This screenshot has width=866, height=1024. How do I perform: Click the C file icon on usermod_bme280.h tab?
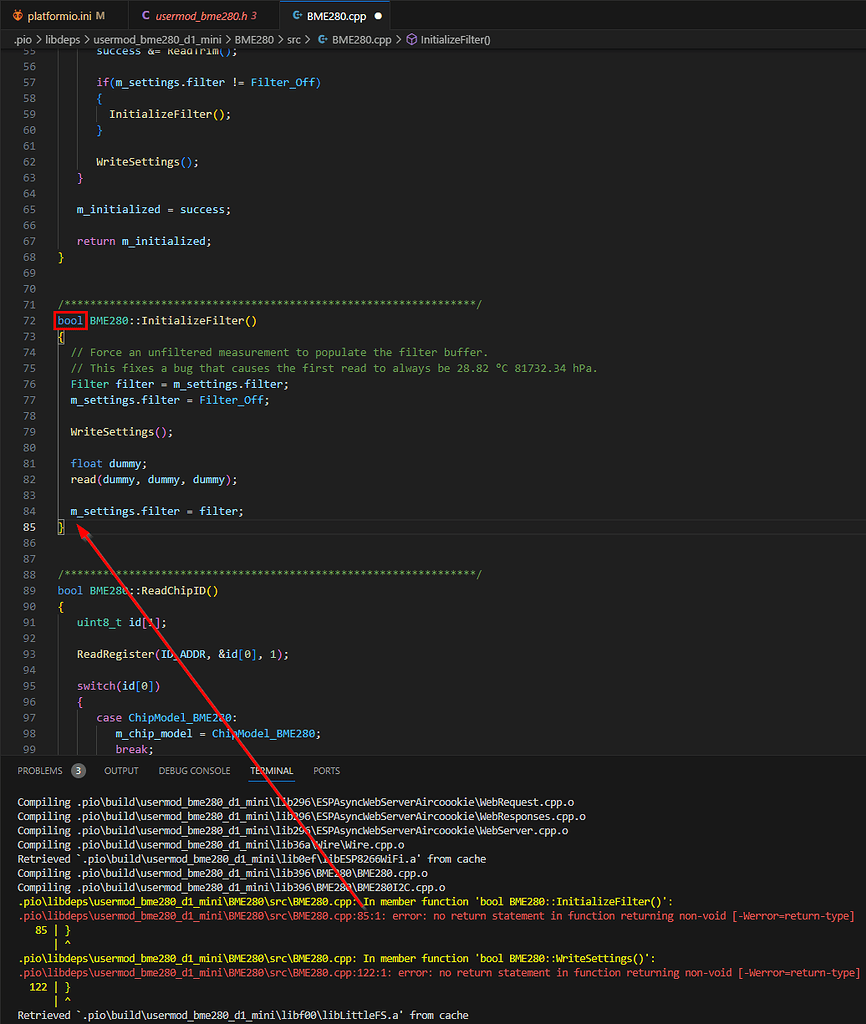point(146,16)
